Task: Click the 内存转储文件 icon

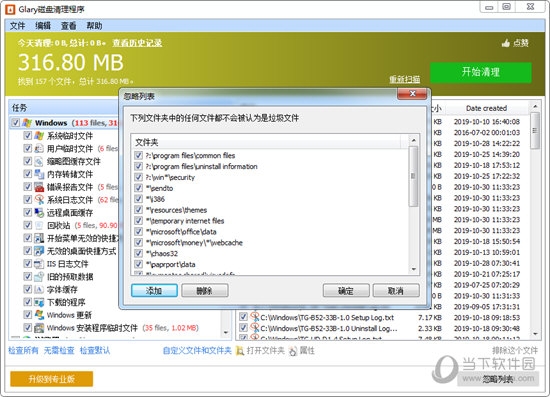Action: tap(39, 174)
